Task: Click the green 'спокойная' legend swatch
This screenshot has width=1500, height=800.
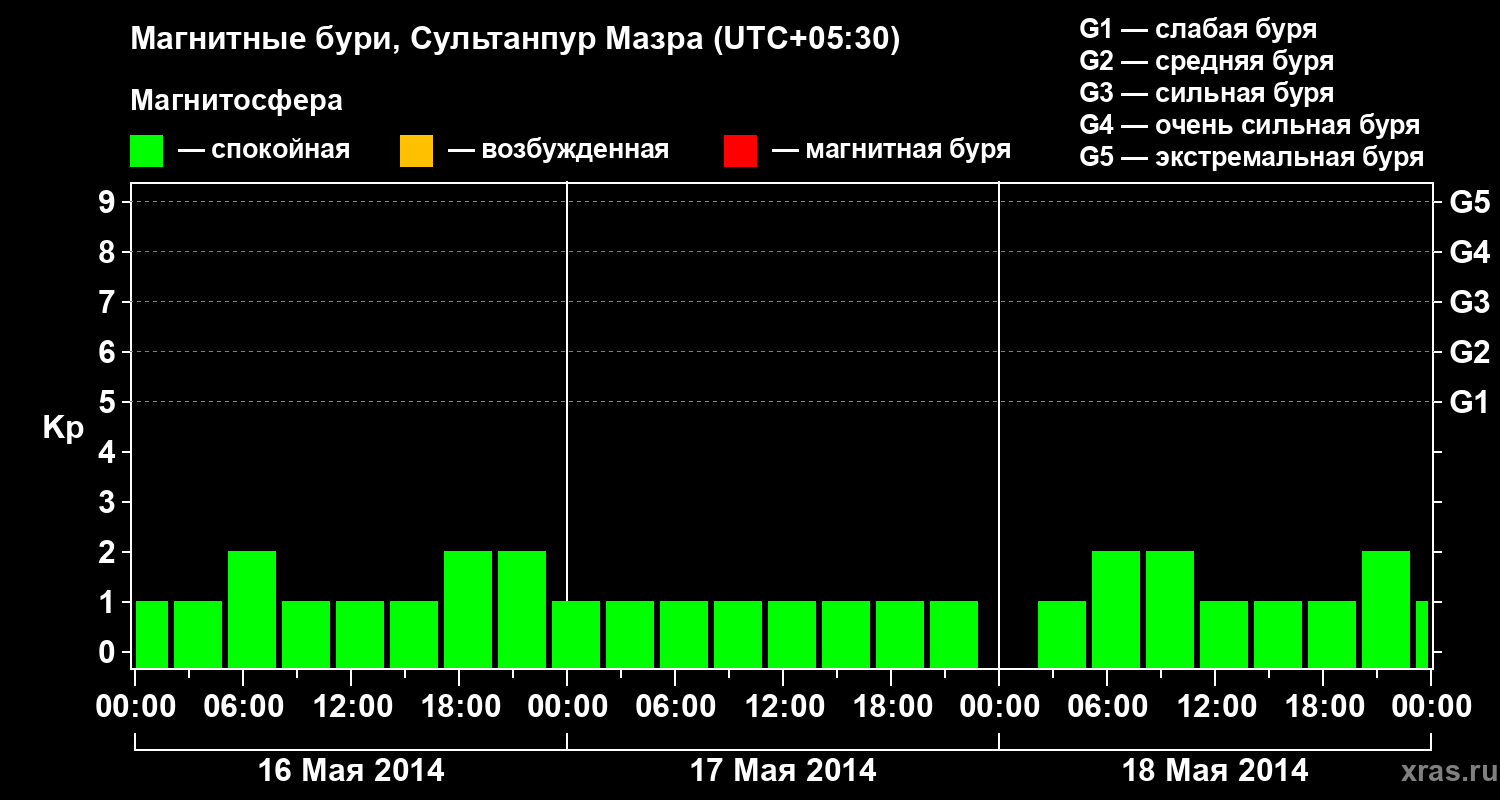Action: [x=147, y=151]
